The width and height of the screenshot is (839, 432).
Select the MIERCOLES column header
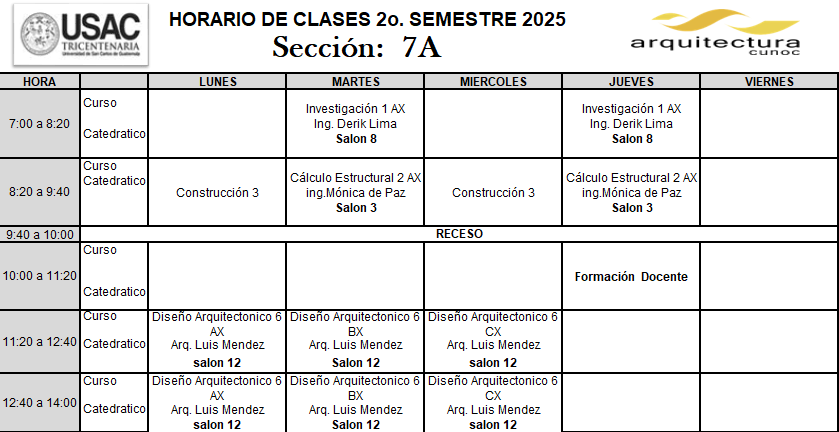(x=493, y=81)
